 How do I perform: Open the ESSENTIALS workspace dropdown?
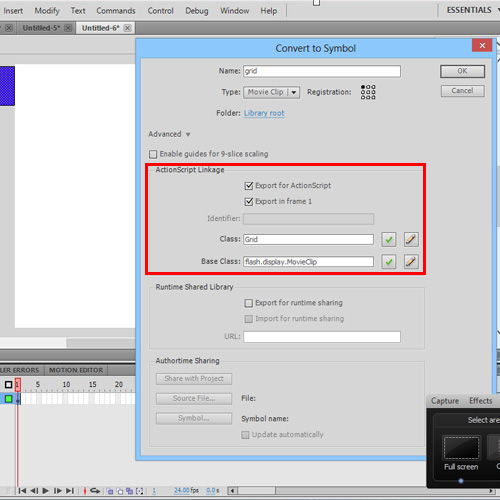tap(473, 10)
